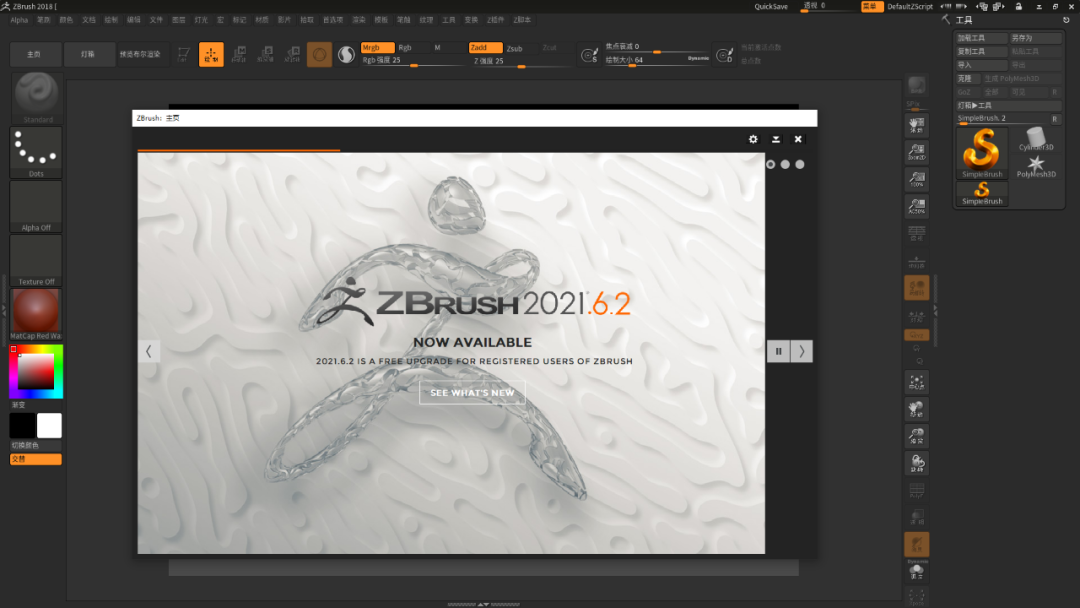Click the D shortcut icon beside the Dynamic label
The image size is (1080, 608).
point(724,55)
